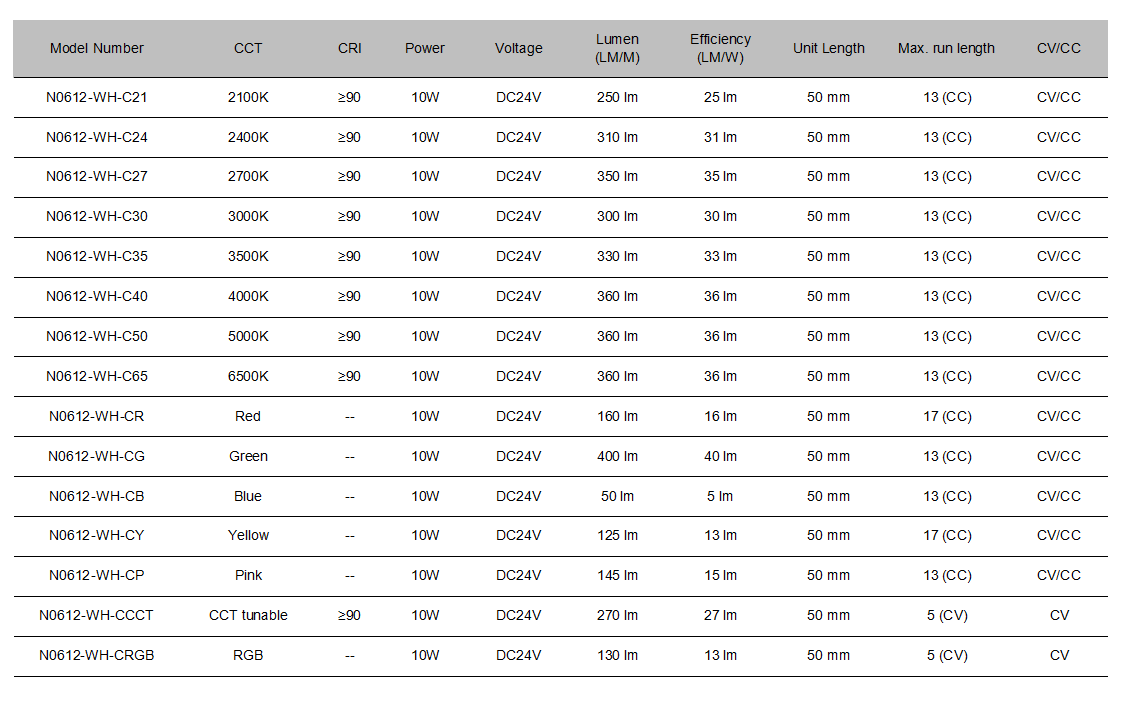Click the Unit Length column header

(829, 48)
